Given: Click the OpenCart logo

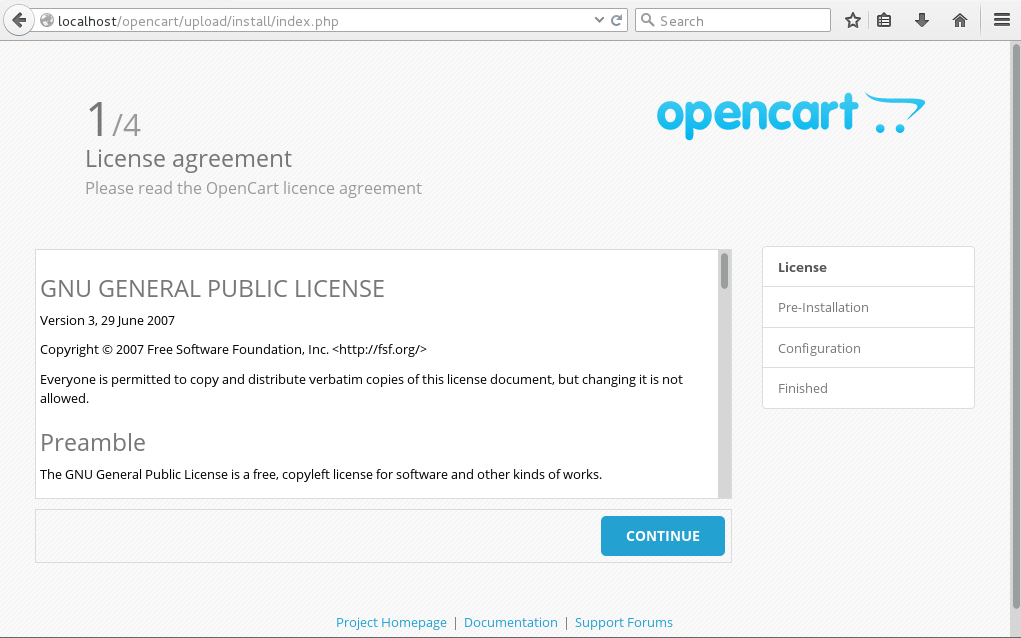Looking at the screenshot, I should tap(790, 115).
